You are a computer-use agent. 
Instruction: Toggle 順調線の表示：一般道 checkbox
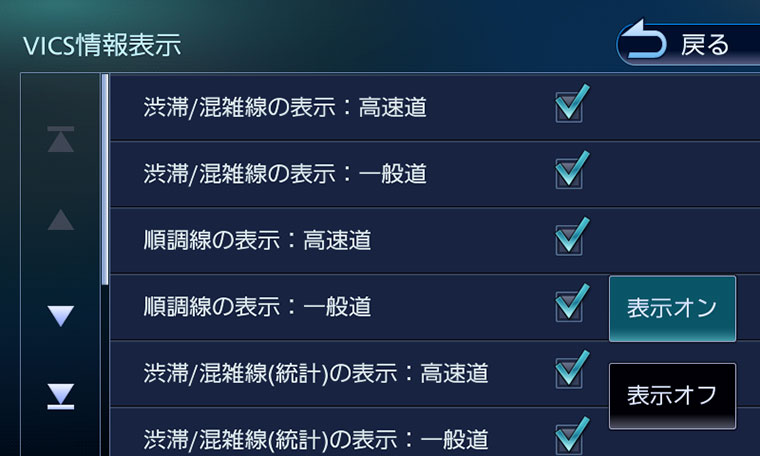tap(571, 303)
